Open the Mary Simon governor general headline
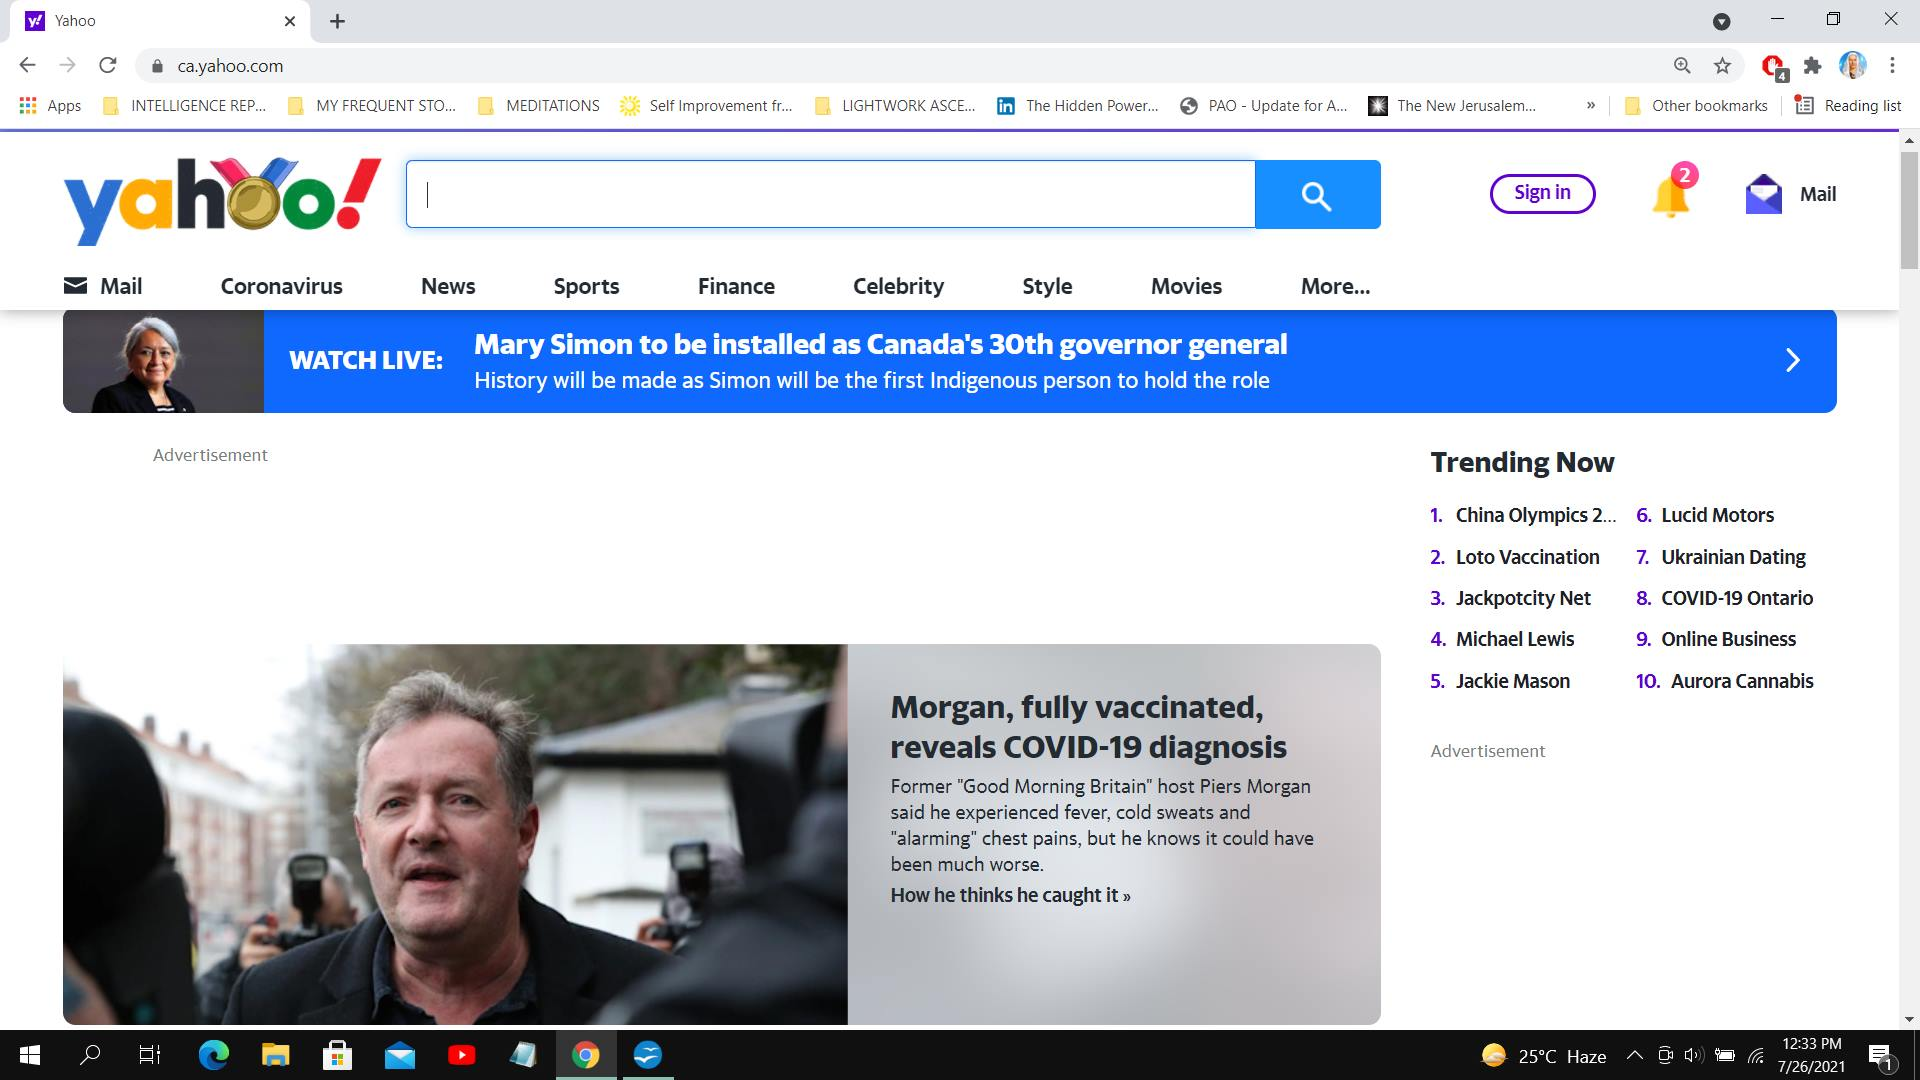1920x1080 pixels. click(880, 344)
